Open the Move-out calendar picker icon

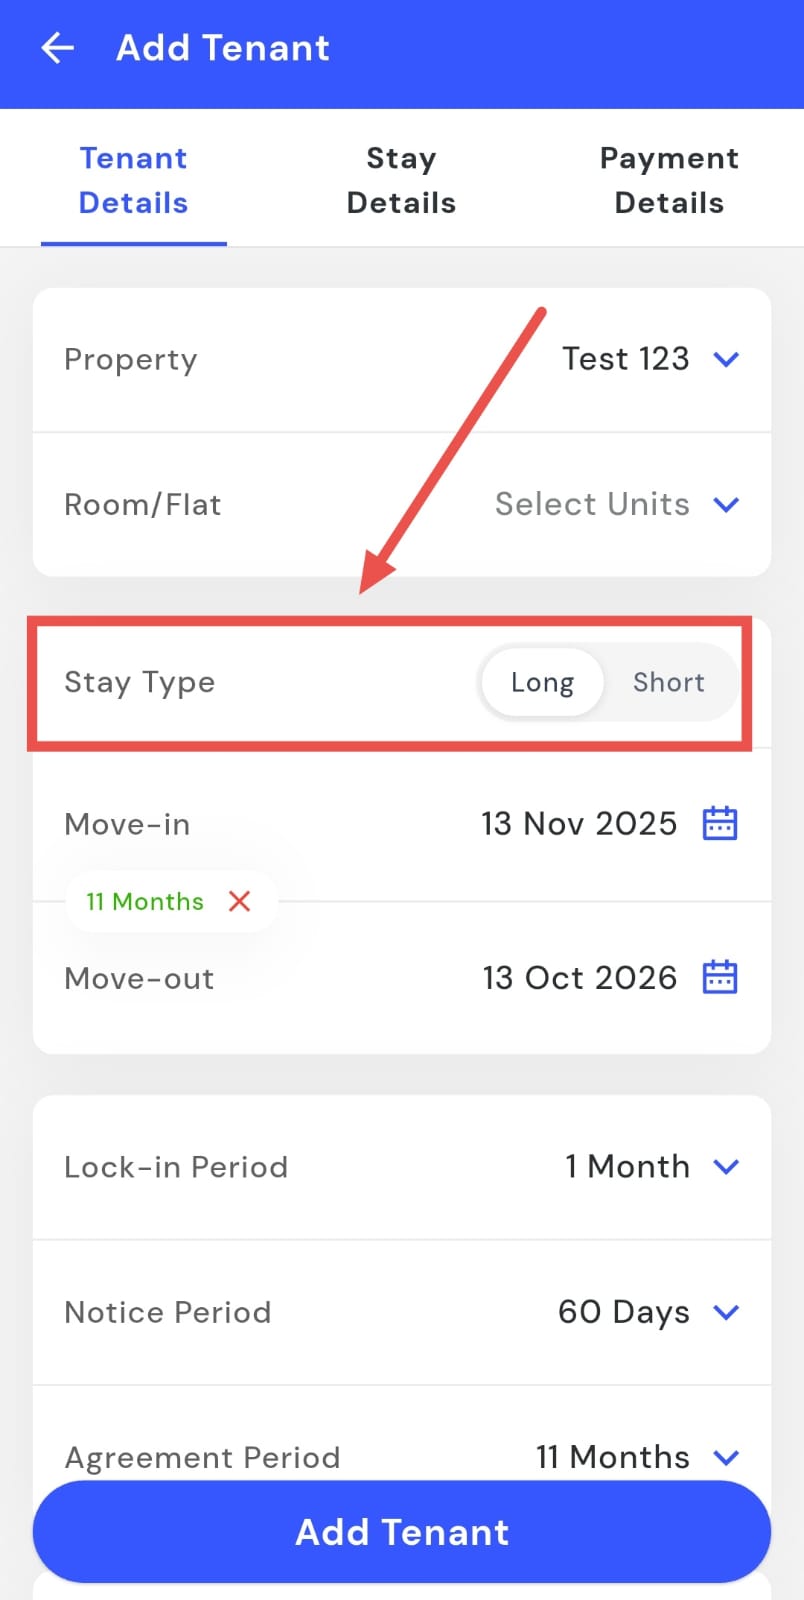point(720,977)
